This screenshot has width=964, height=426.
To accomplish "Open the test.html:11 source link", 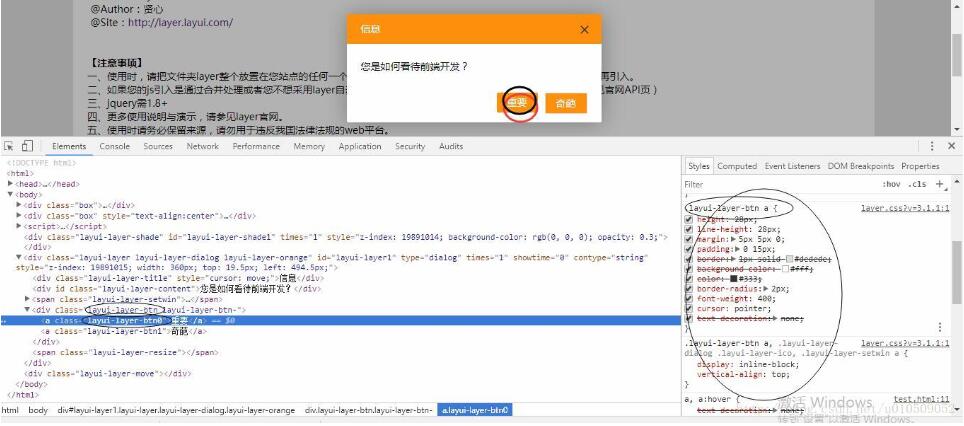I will (922, 399).
